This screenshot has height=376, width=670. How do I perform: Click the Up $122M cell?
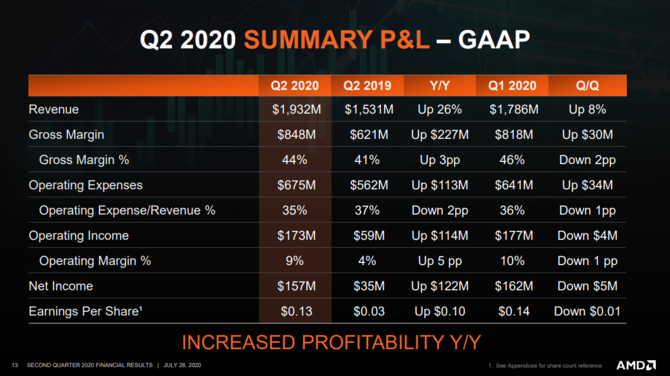[x=440, y=286]
